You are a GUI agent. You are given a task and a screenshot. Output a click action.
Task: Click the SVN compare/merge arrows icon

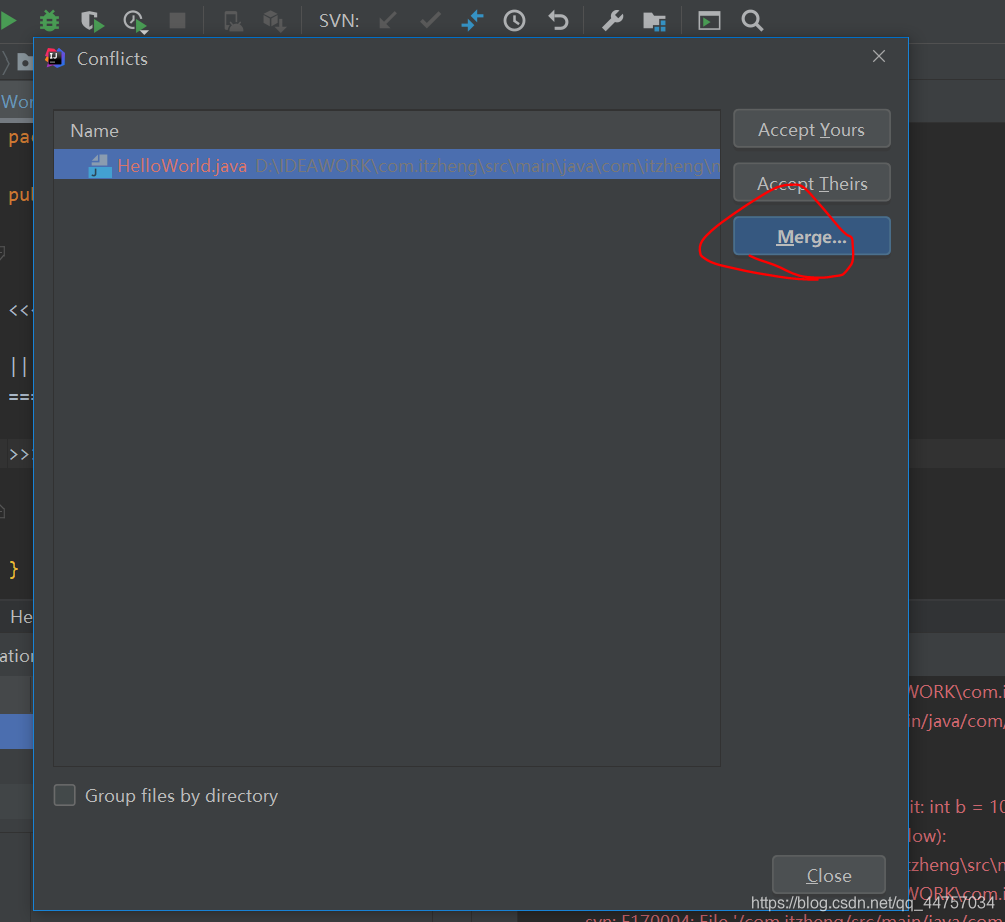pos(472,20)
